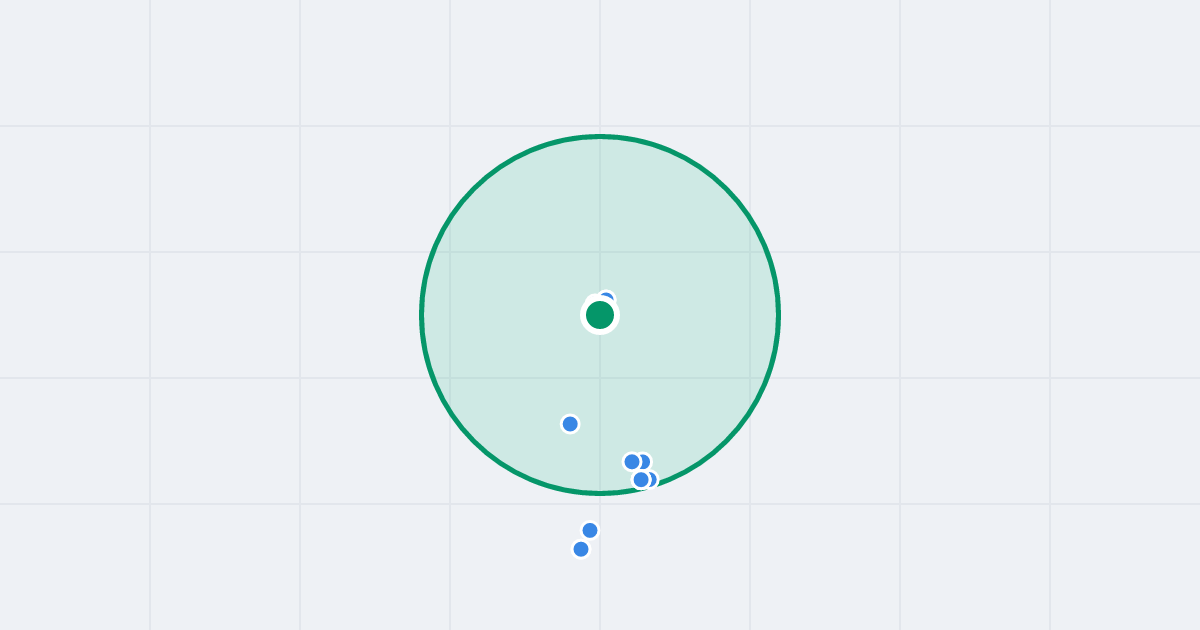Click the green circle outline at rightmost point

tap(778, 315)
